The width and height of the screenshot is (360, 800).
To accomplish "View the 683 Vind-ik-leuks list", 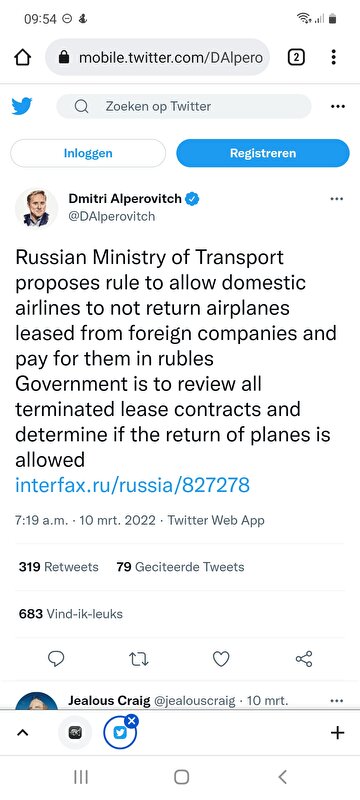I will tap(71, 614).
